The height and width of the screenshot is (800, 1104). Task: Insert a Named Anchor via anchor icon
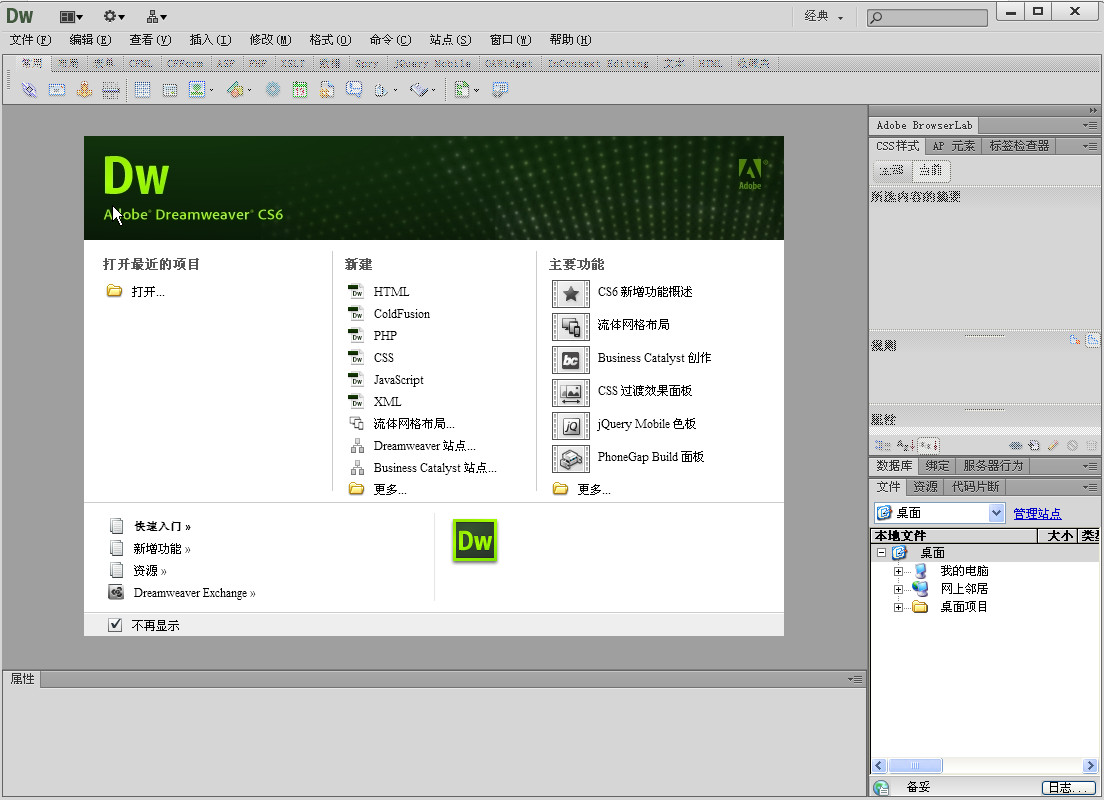84,89
